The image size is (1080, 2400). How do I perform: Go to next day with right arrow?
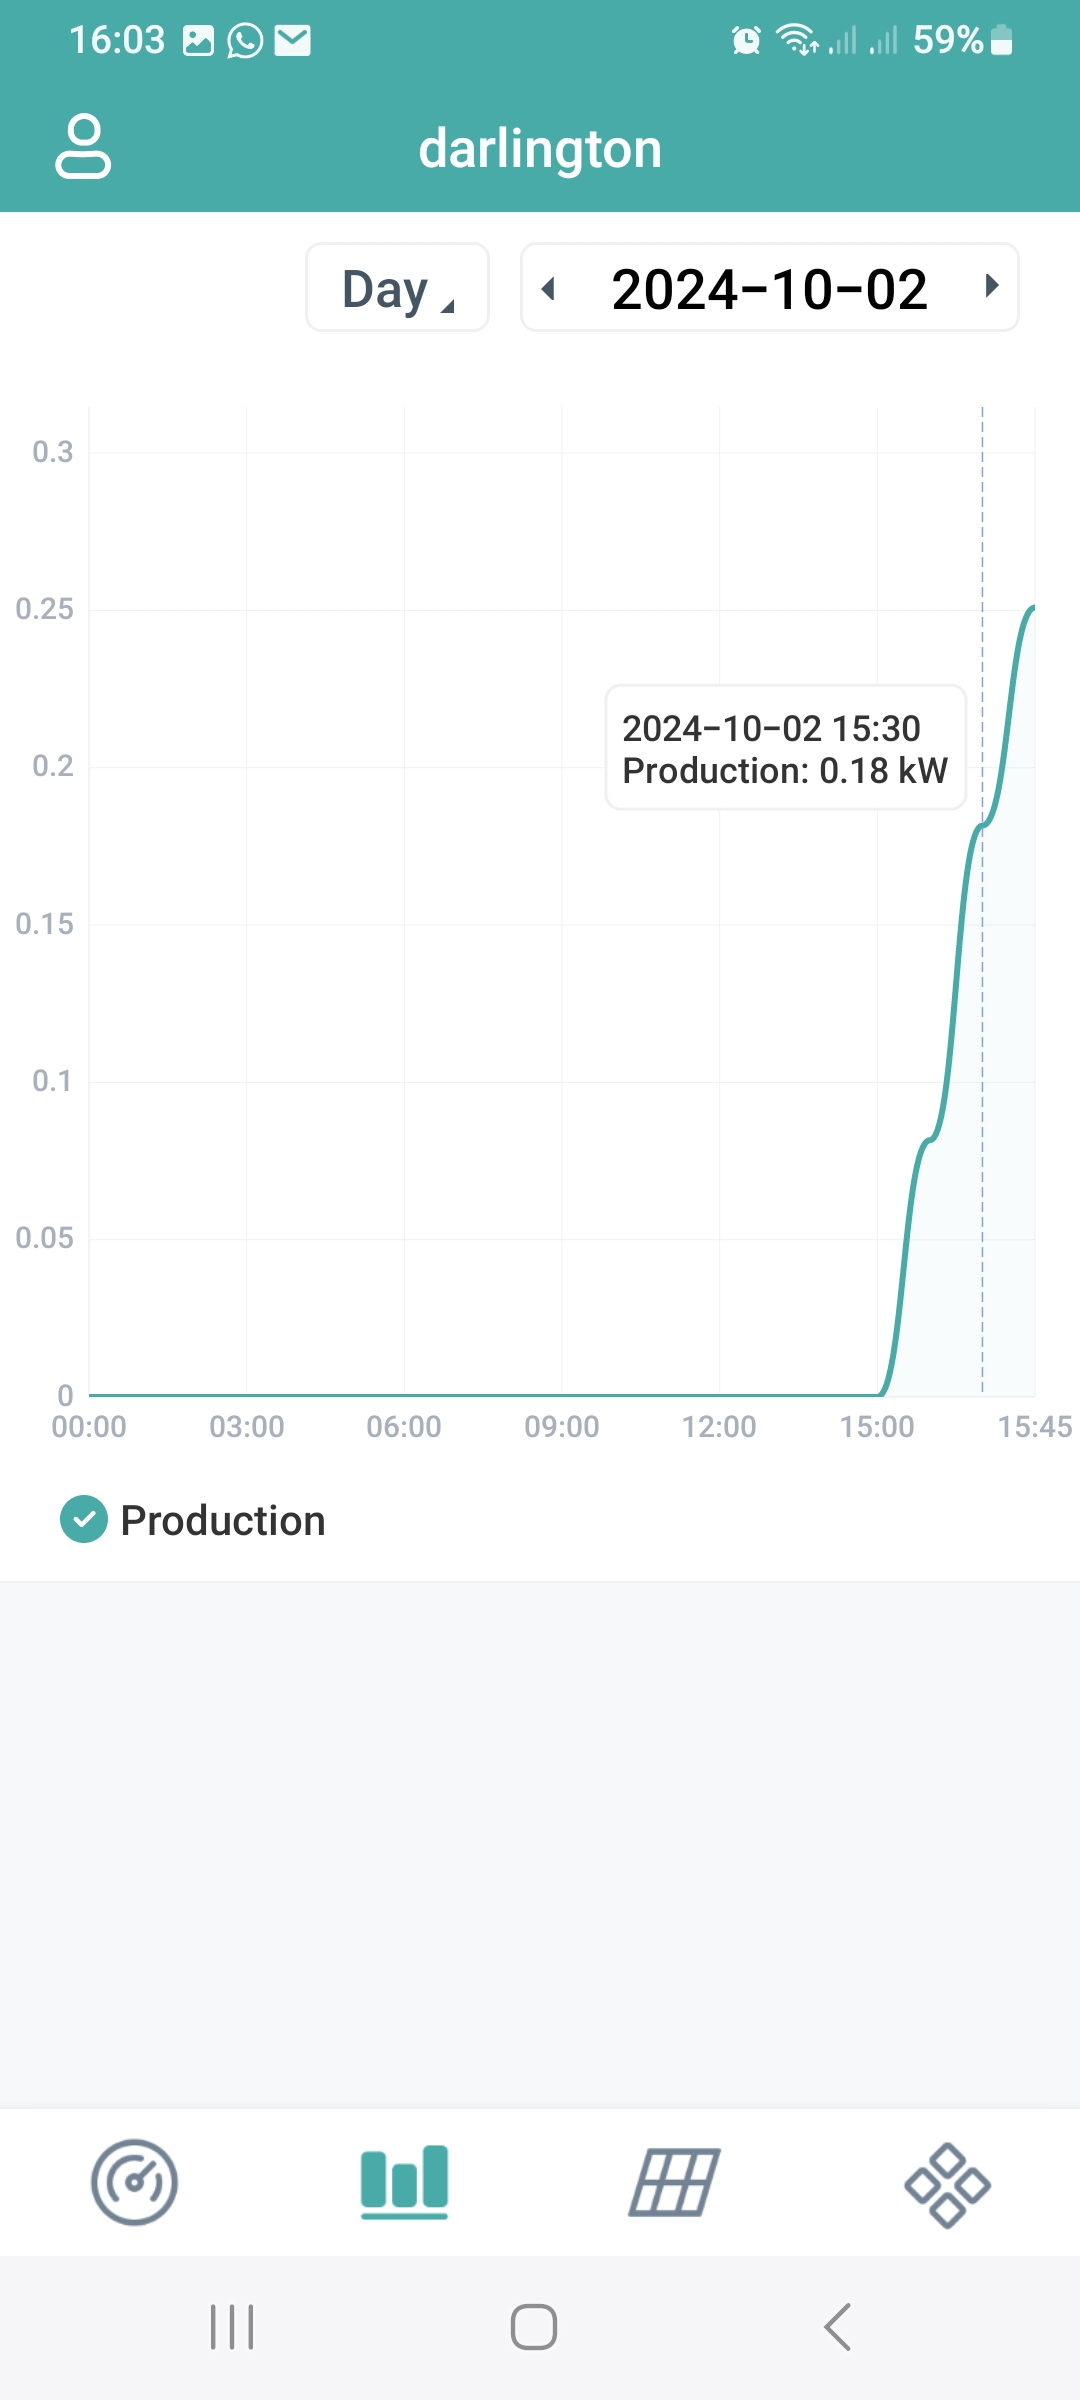pyautogui.click(x=991, y=286)
